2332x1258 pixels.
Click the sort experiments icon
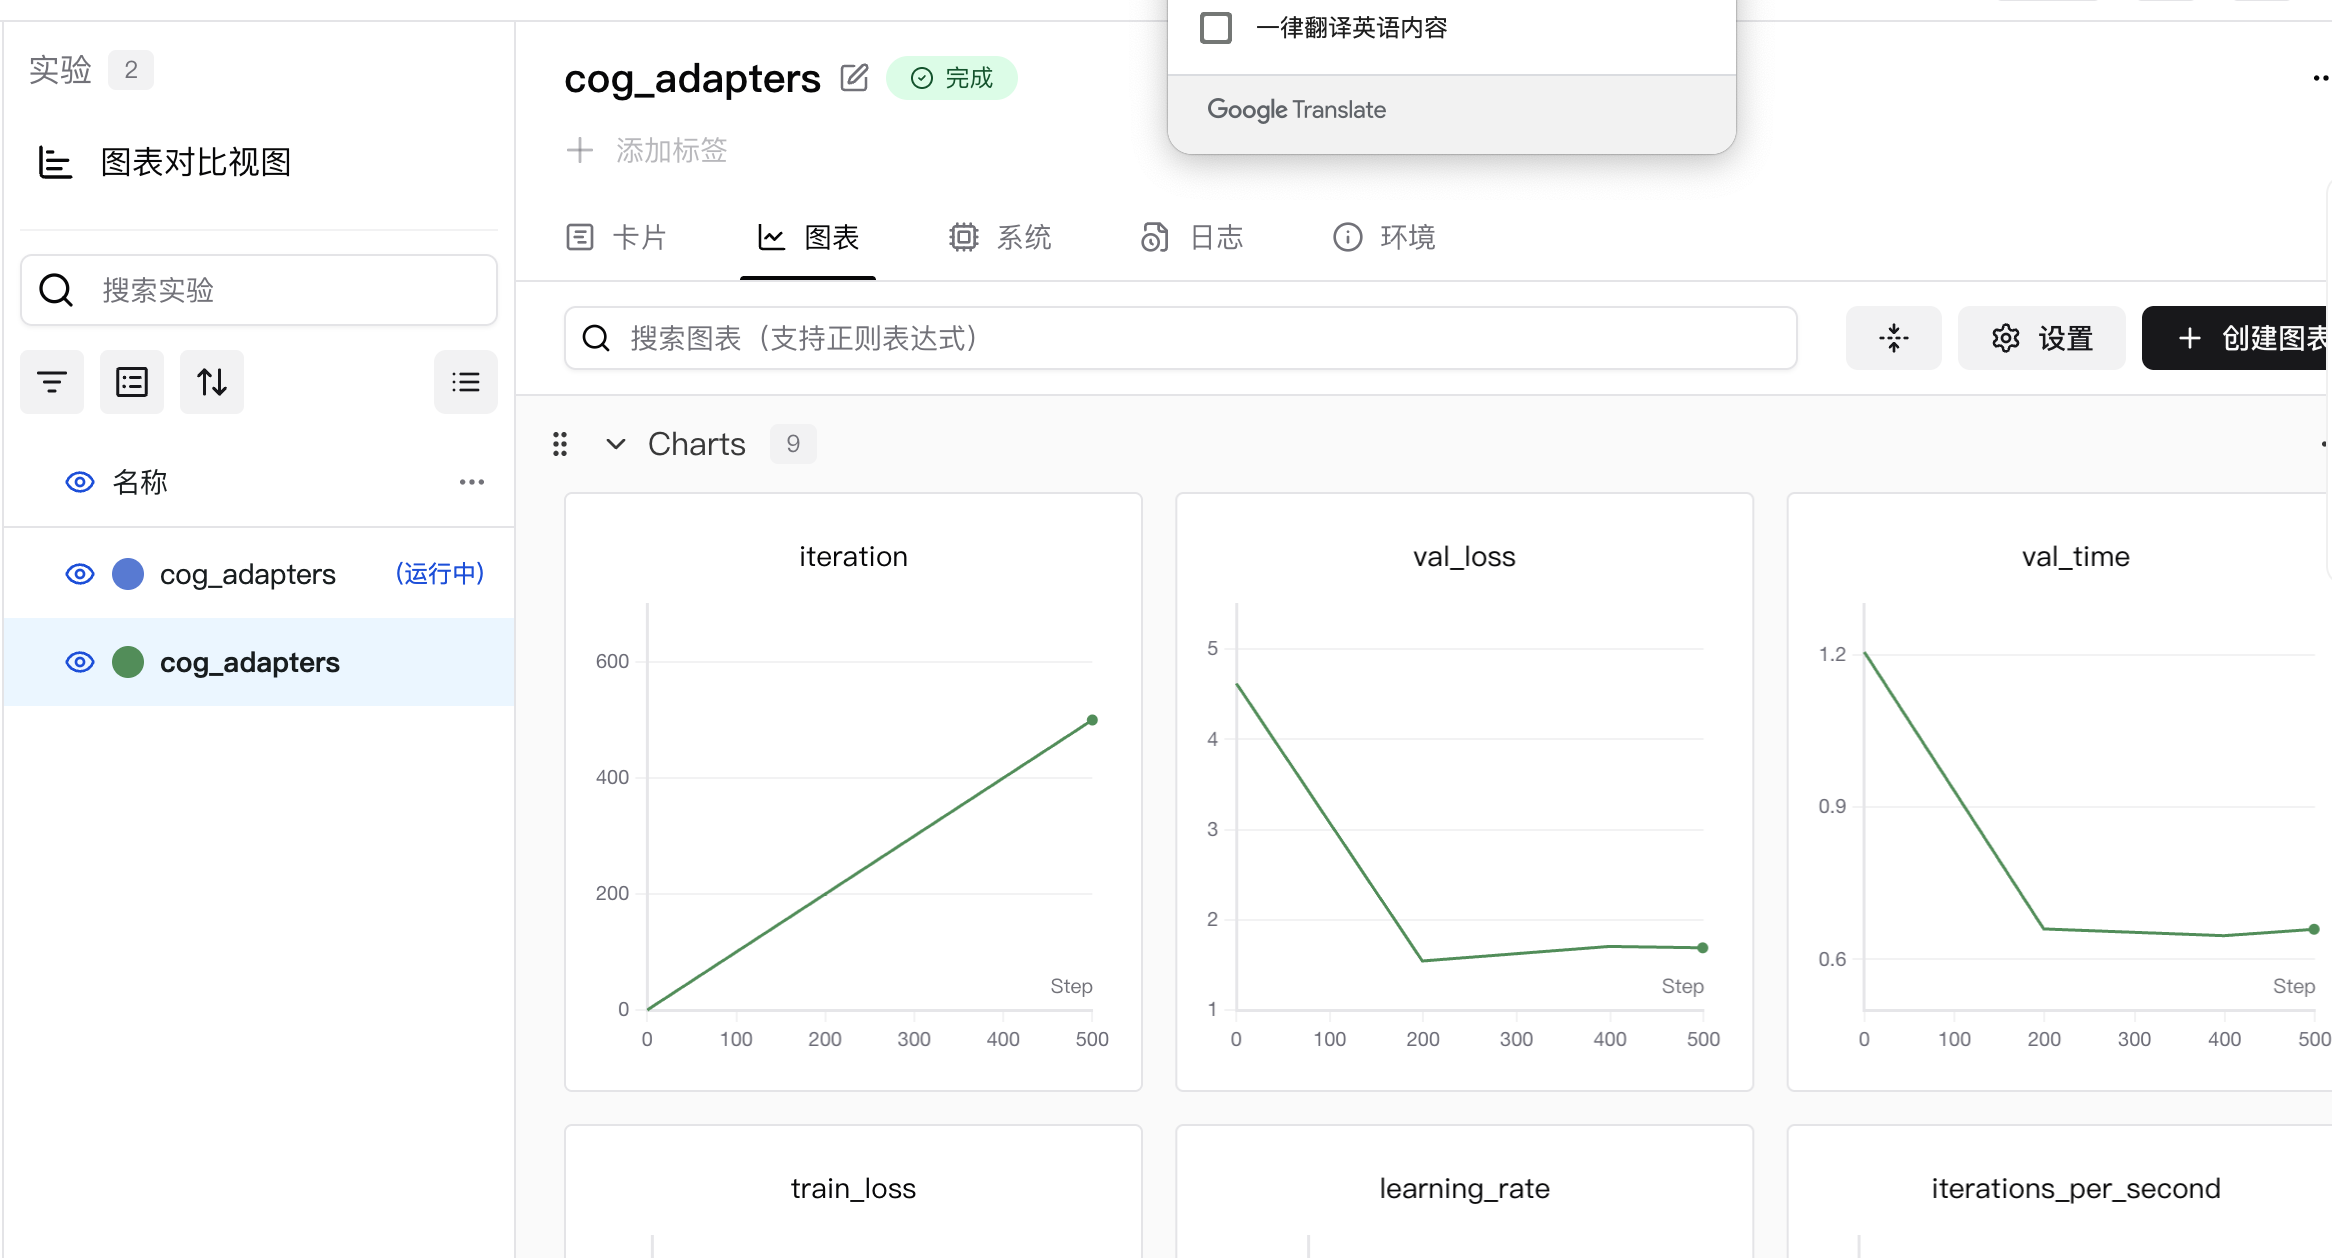click(x=211, y=381)
